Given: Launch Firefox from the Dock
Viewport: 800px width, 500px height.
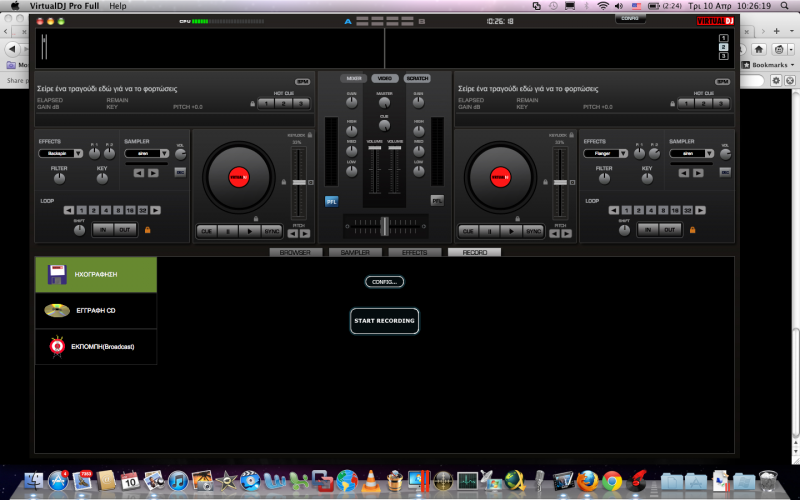Looking at the screenshot, I should [587, 481].
